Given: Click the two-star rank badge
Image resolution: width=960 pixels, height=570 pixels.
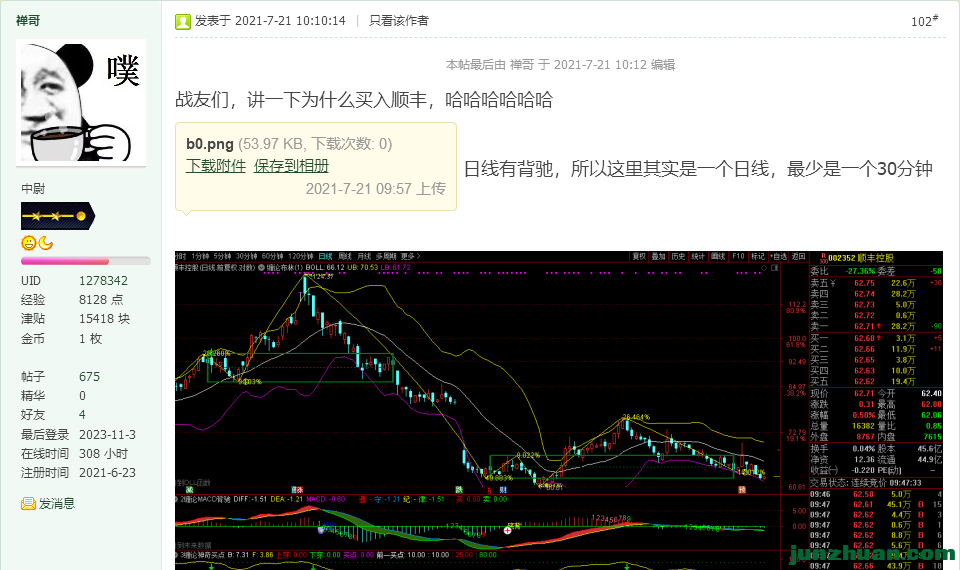Looking at the screenshot, I should (58, 216).
